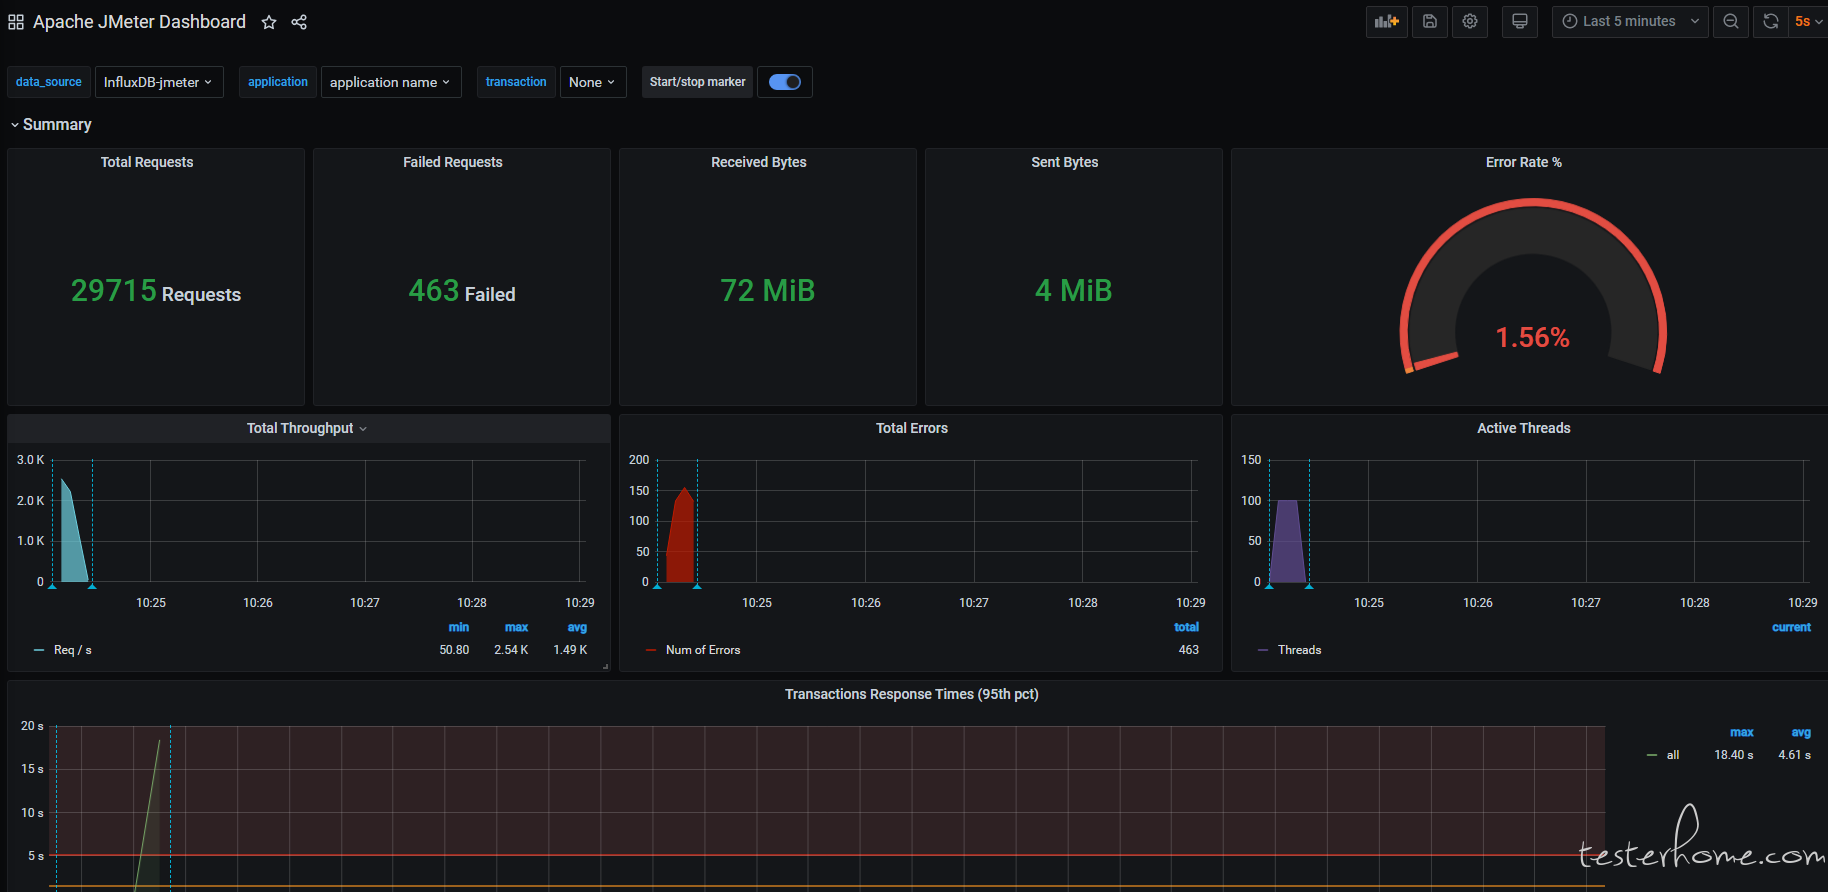Image resolution: width=1828 pixels, height=892 pixels.
Task: Click the Threads purple color swatch
Action: pyautogui.click(x=1263, y=650)
